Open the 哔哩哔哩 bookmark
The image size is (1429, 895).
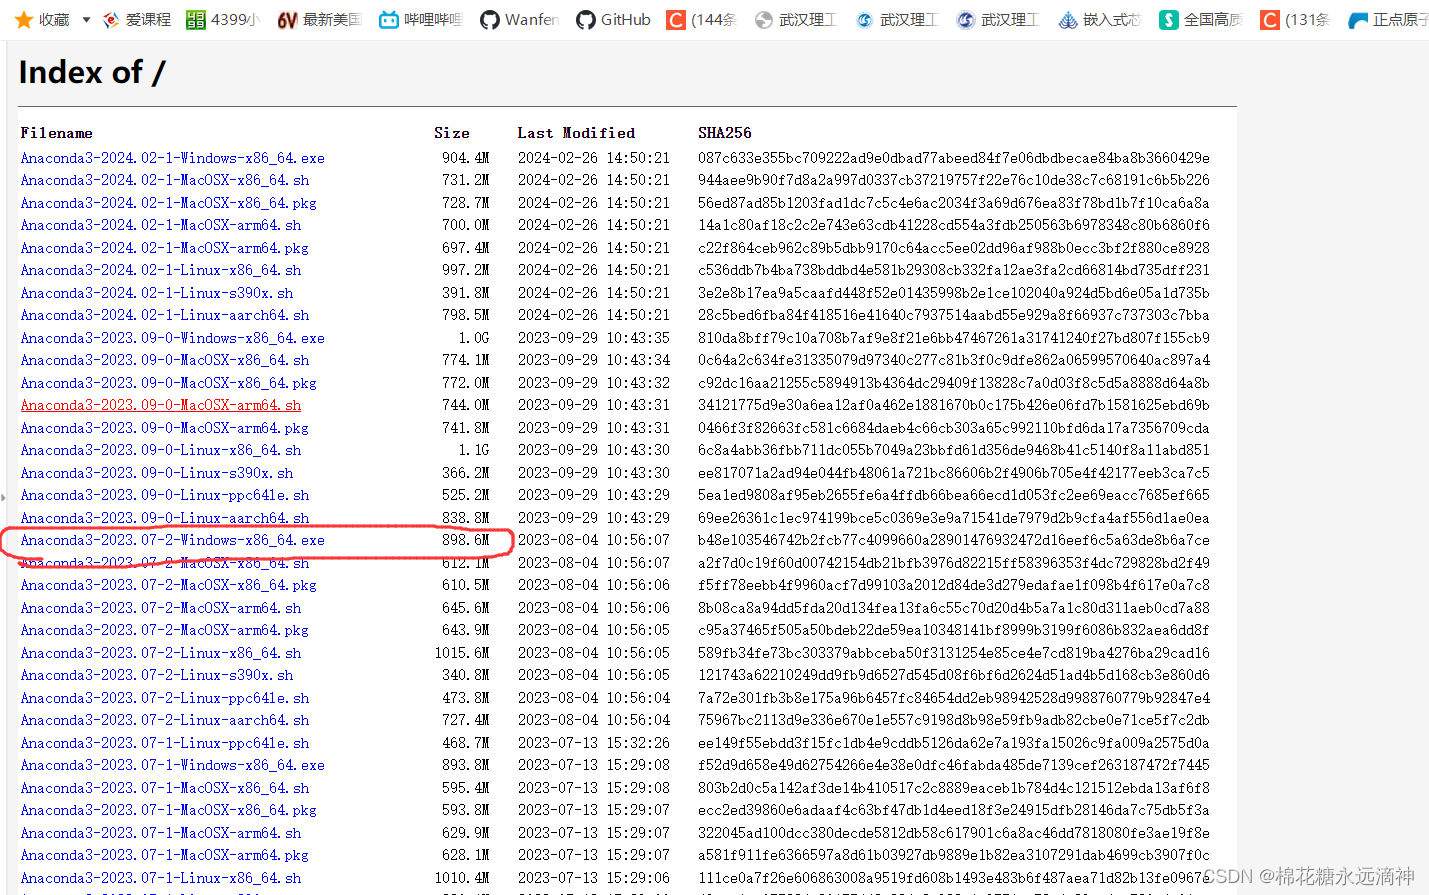(x=420, y=19)
